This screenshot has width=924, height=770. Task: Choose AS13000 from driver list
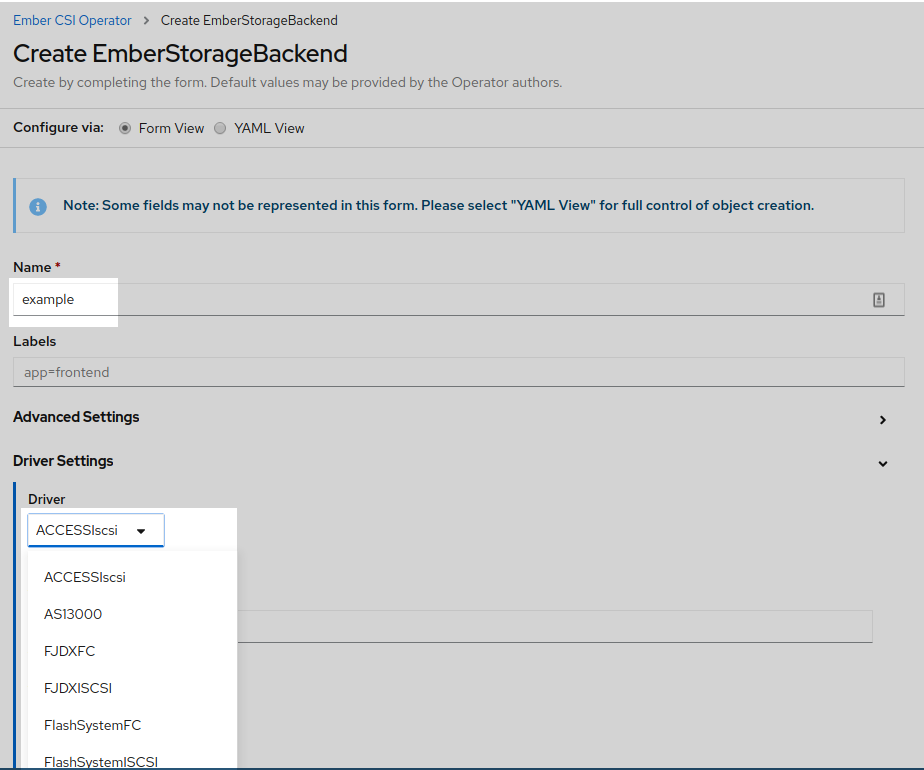click(73, 614)
